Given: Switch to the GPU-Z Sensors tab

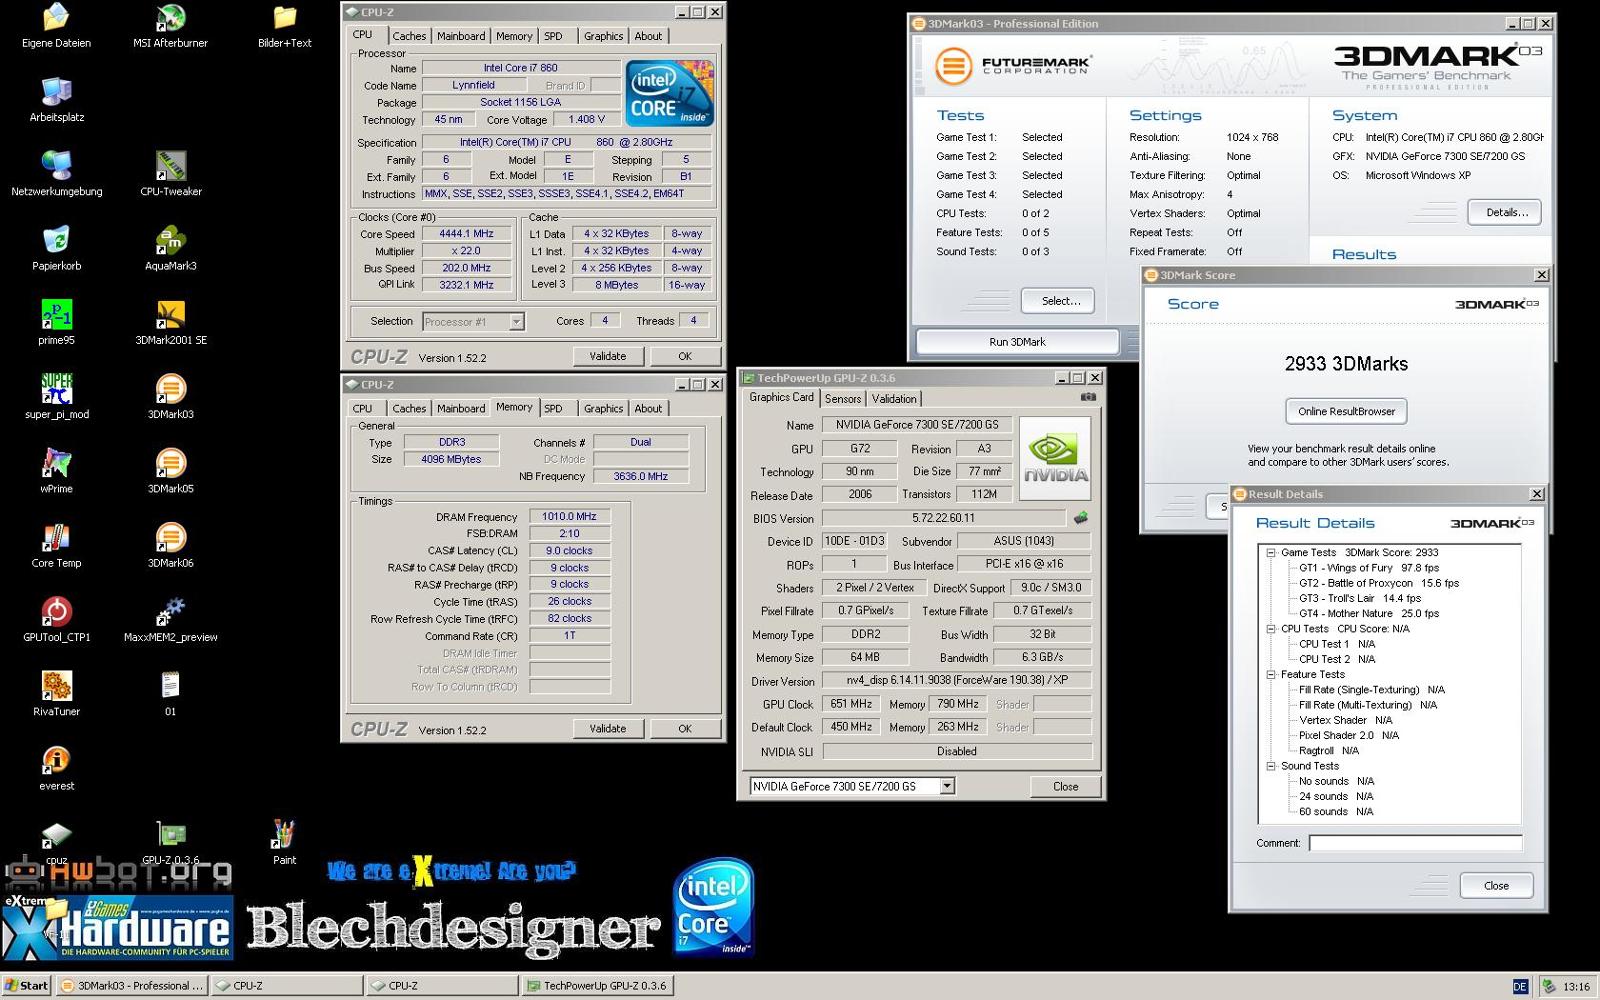Looking at the screenshot, I should click(843, 399).
